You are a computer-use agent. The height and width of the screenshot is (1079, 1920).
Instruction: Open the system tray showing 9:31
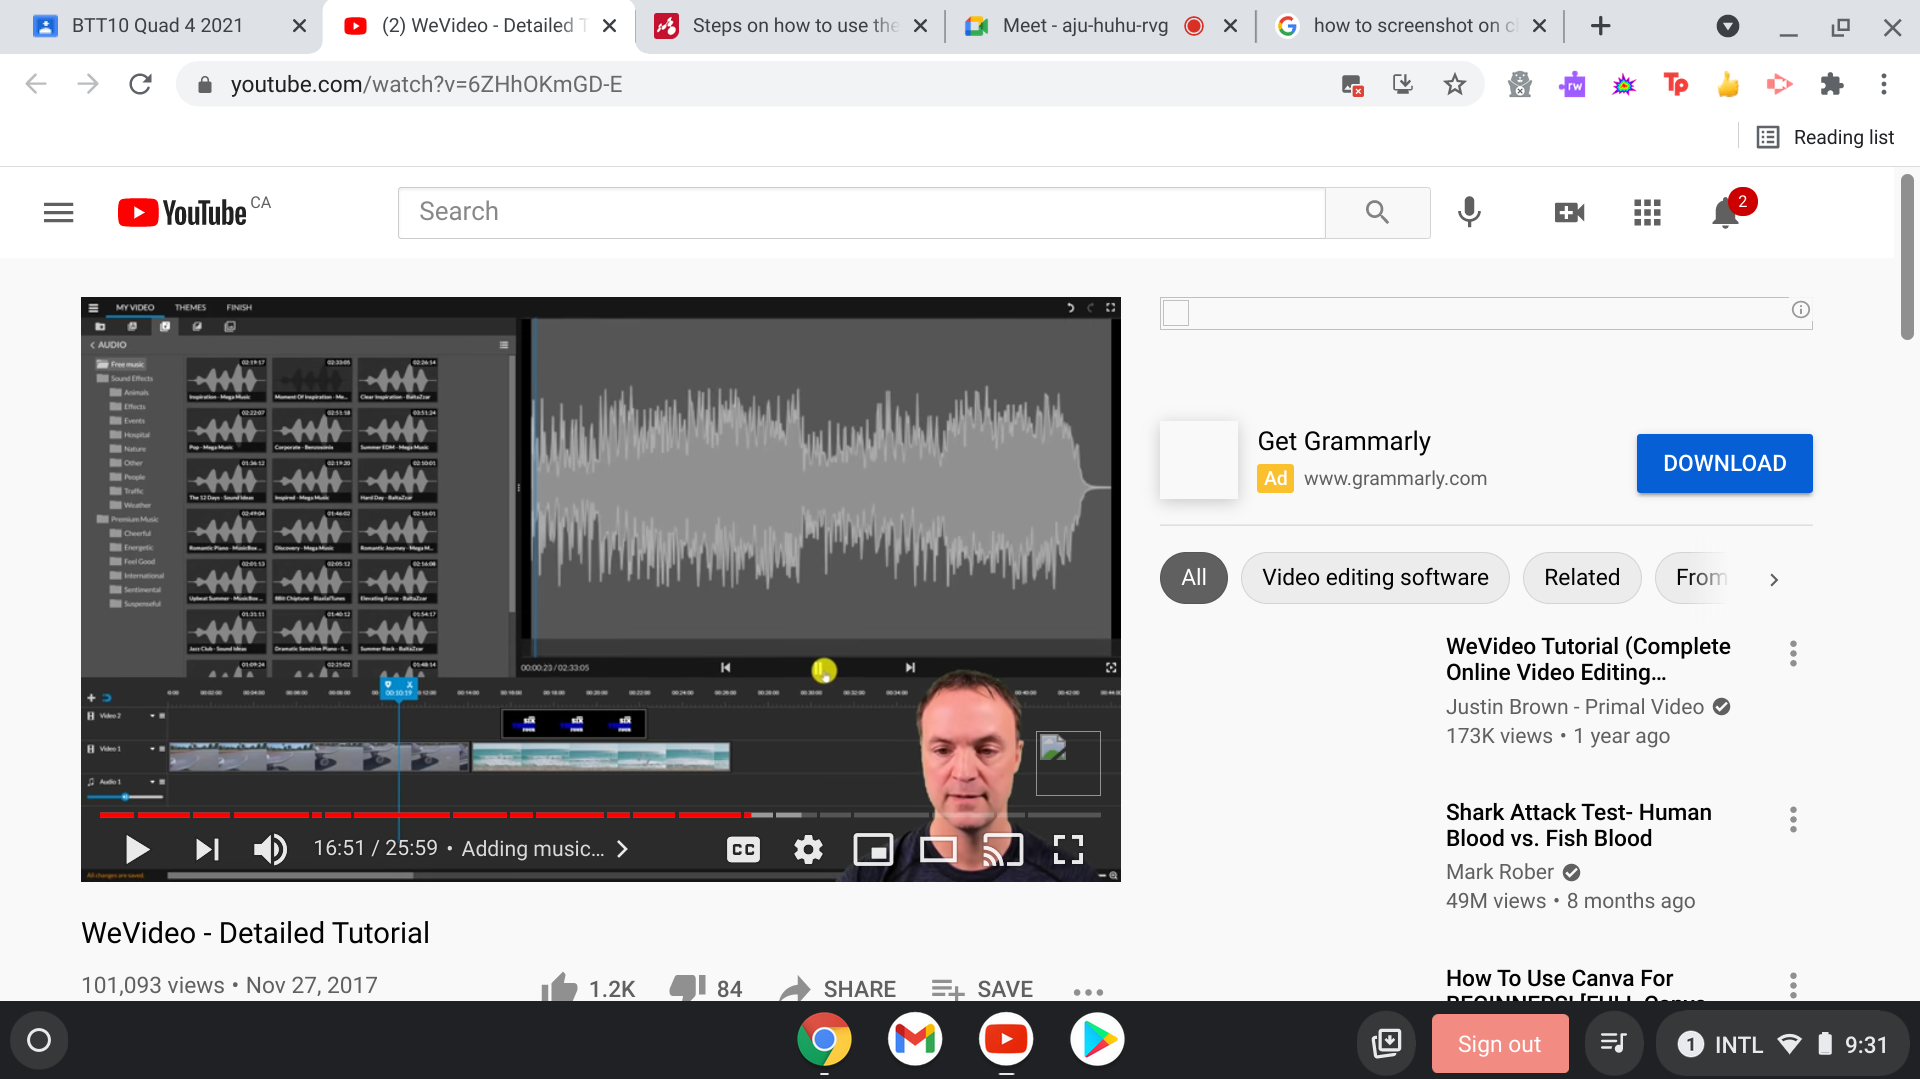(x=1784, y=1044)
